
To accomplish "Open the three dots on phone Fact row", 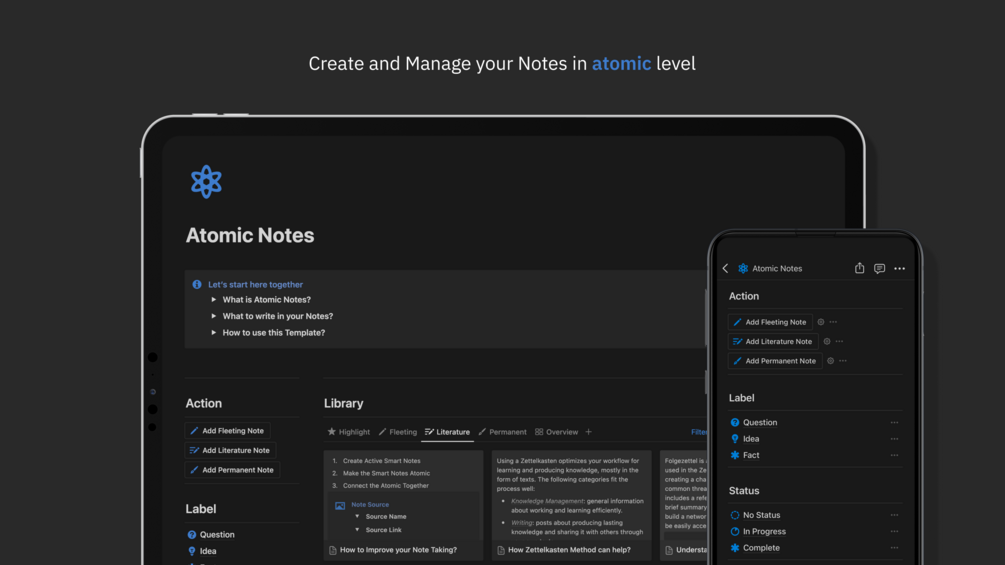I will 894,455.
